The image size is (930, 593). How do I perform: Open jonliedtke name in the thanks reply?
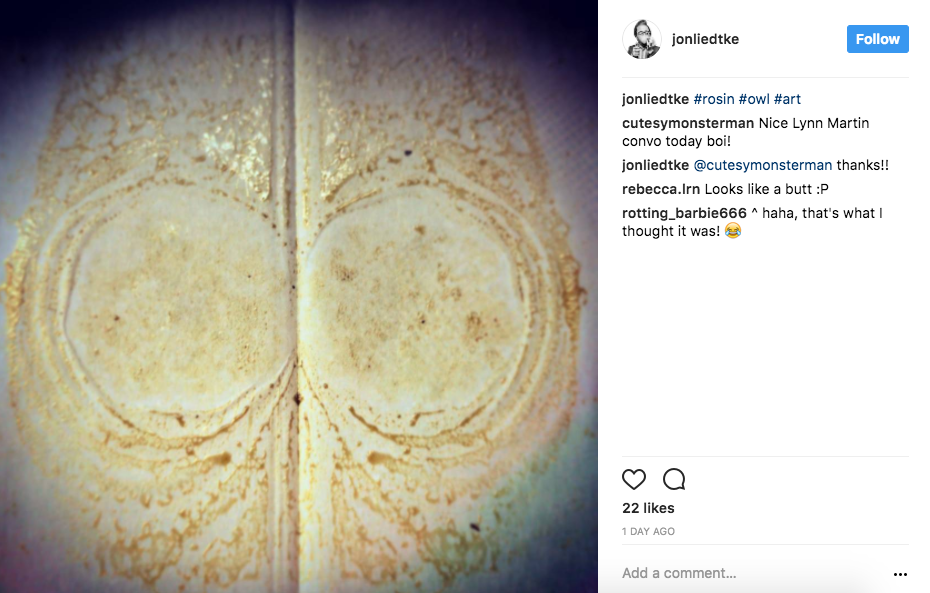coord(655,165)
